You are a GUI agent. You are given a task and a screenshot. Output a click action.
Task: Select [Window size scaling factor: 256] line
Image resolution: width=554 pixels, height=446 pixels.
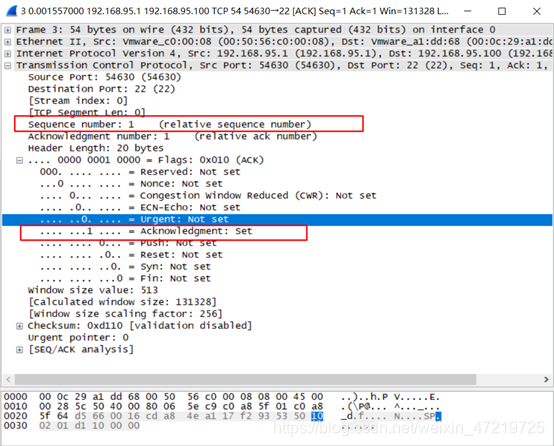[x=125, y=314]
